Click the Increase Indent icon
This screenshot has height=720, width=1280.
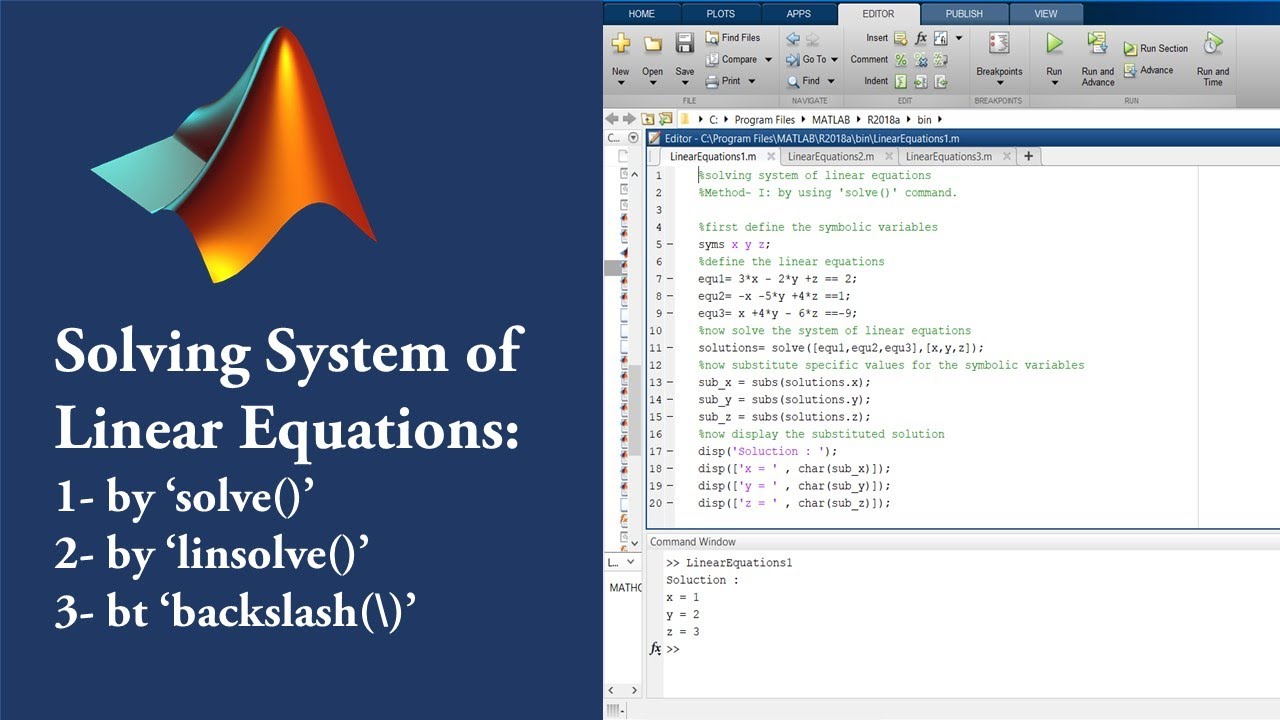point(921,82)
